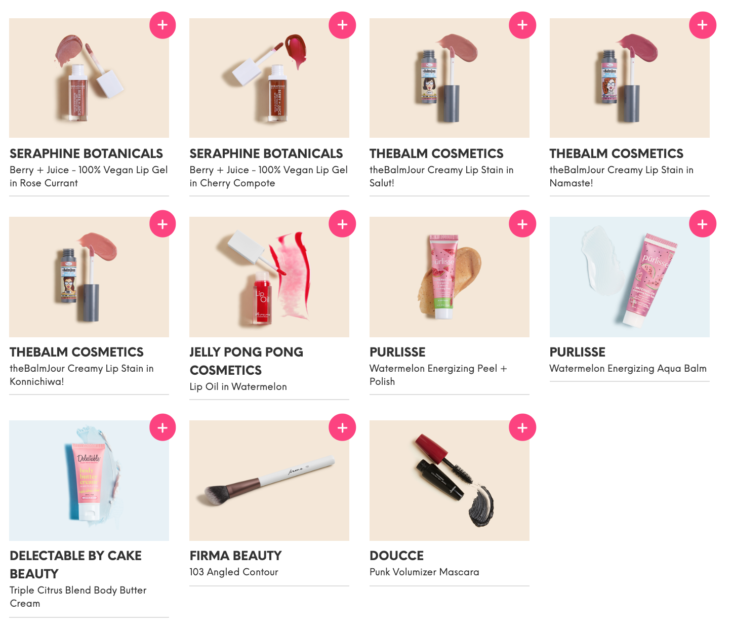733x630 pixels.
Task: Add Delectable Body Butter Cream plus icon
Action: click(162, 427)
